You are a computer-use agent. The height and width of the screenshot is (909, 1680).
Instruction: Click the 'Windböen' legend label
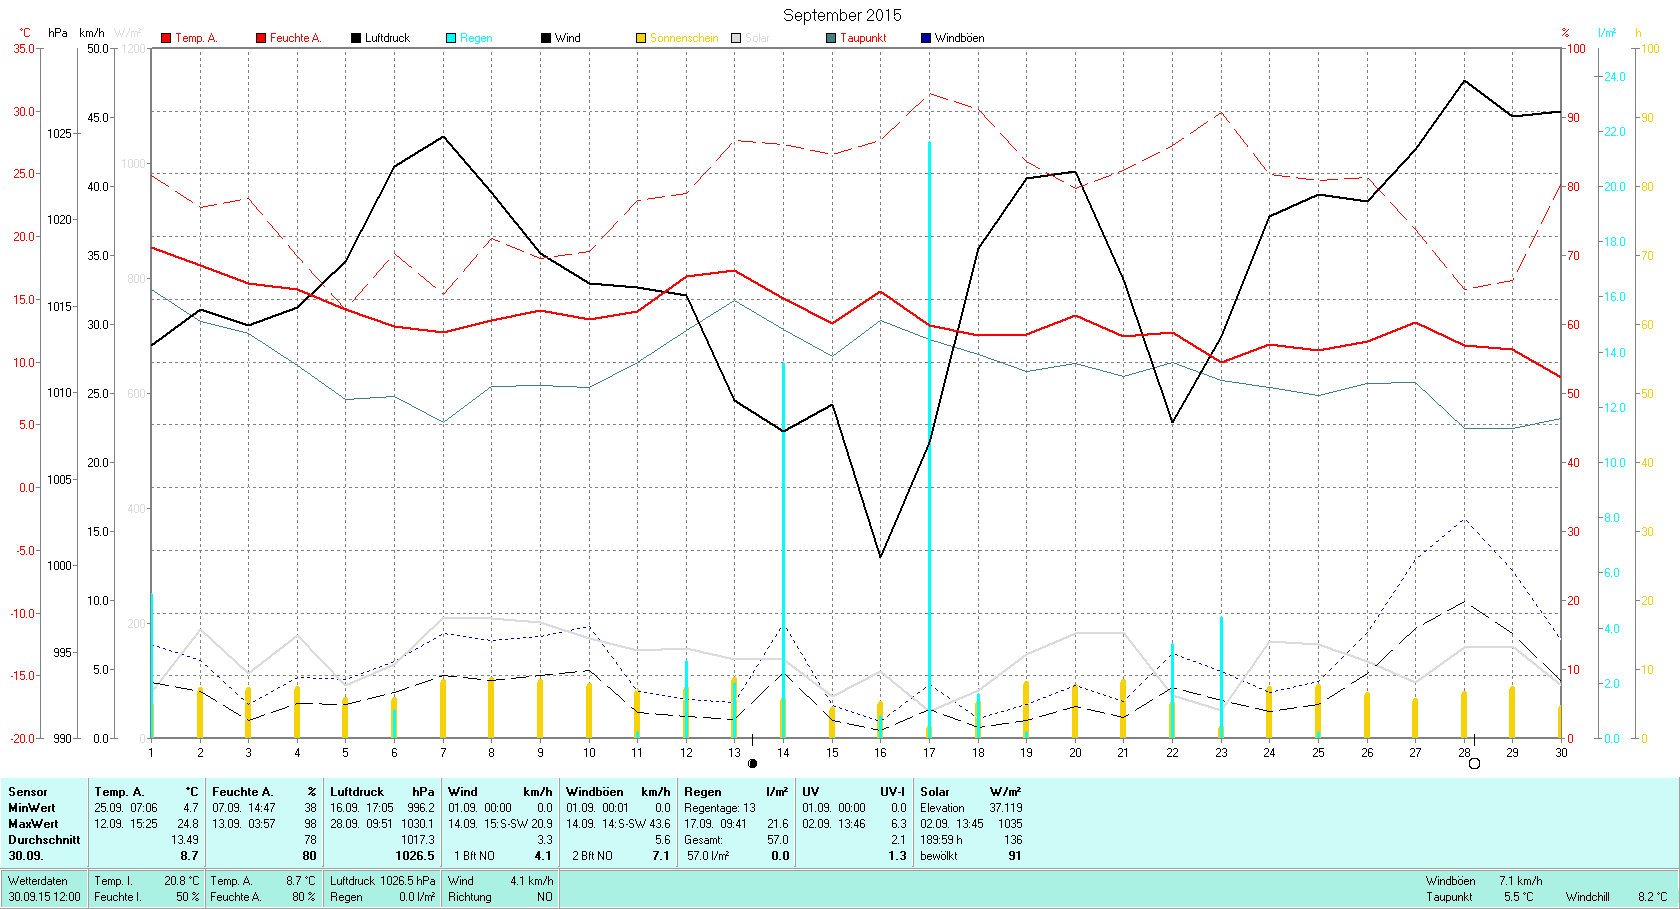(x=959, y=38)
